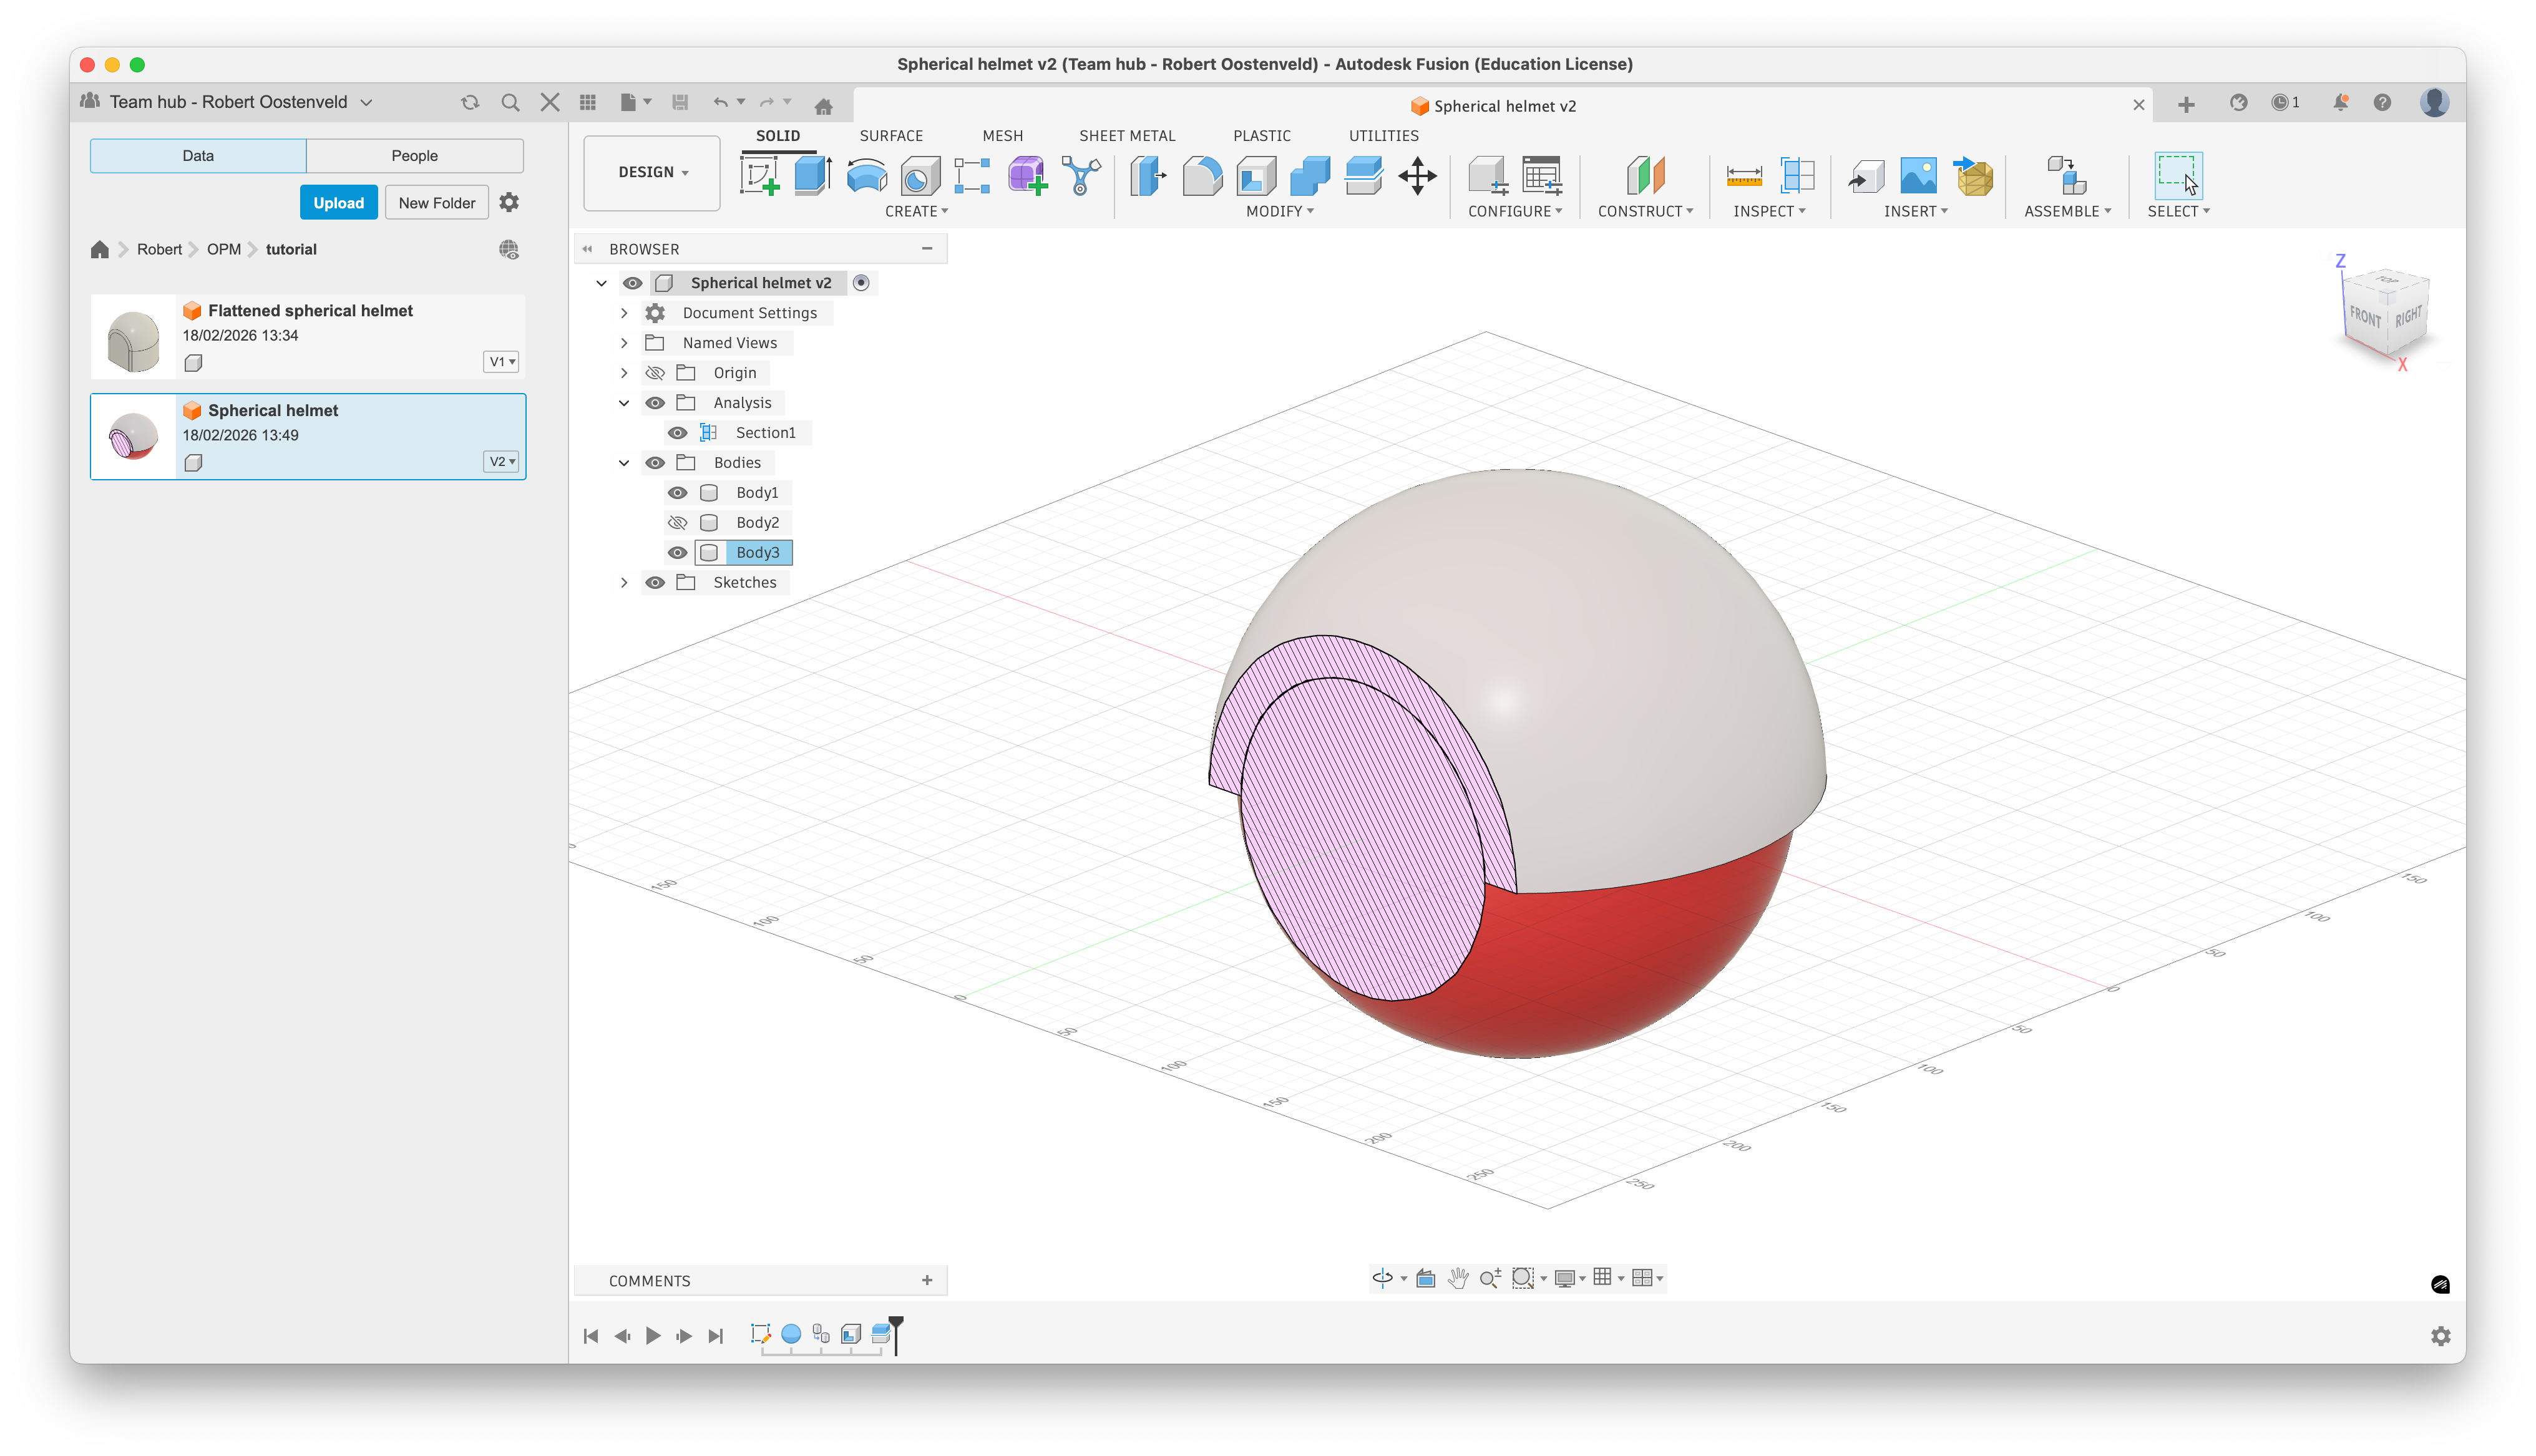Select the Orbit tool in navigation bar
This screenshot has height=1456, width=2536.
(1382, 1278)
